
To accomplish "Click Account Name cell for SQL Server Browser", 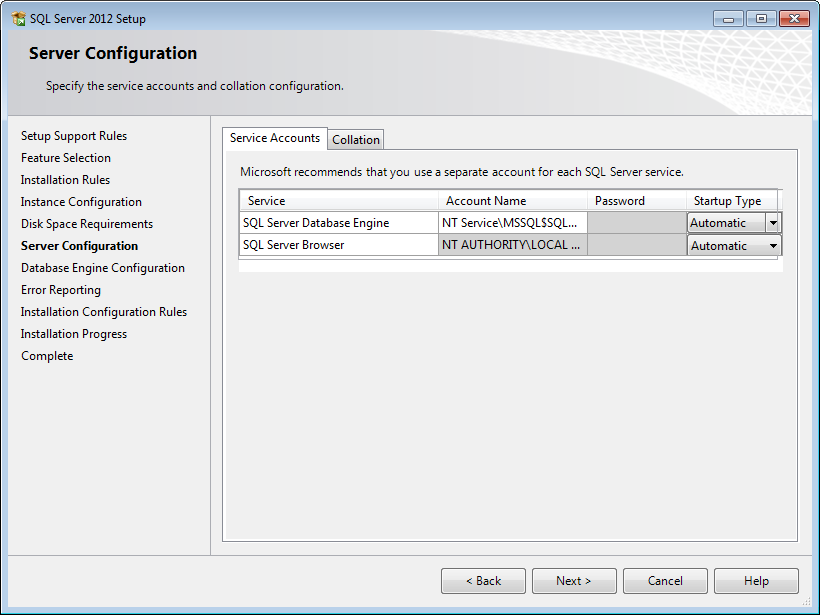I will [512, 245].
